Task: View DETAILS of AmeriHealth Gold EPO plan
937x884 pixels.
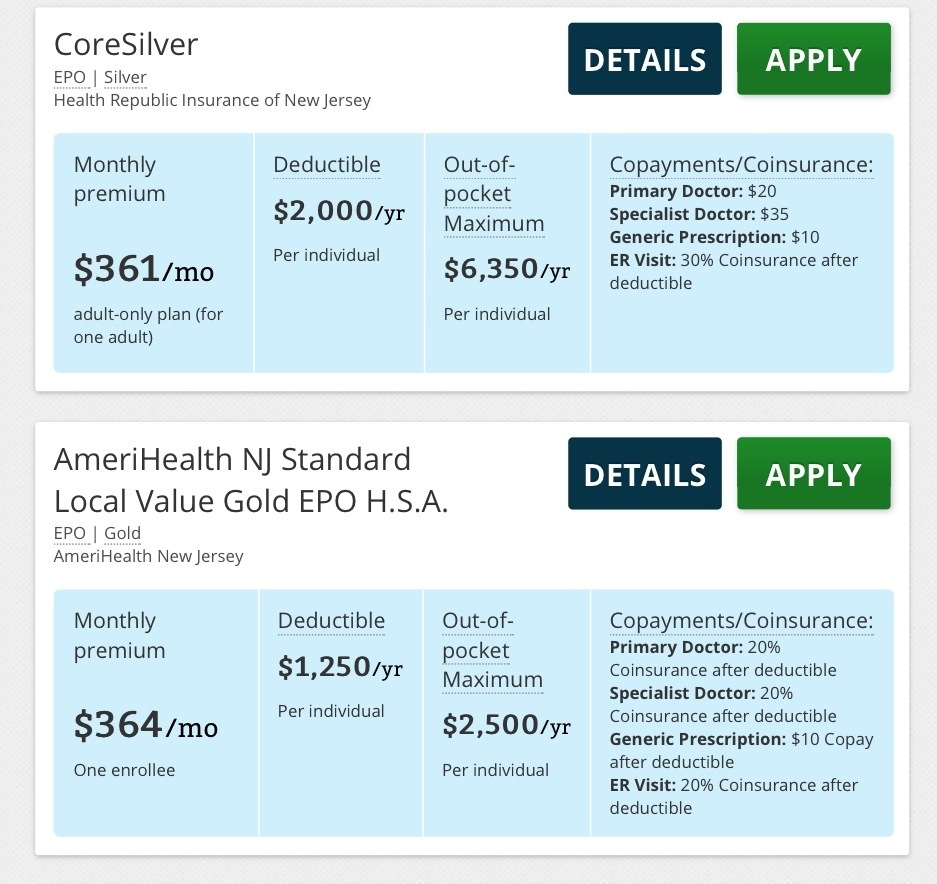Action: point(644,474)
